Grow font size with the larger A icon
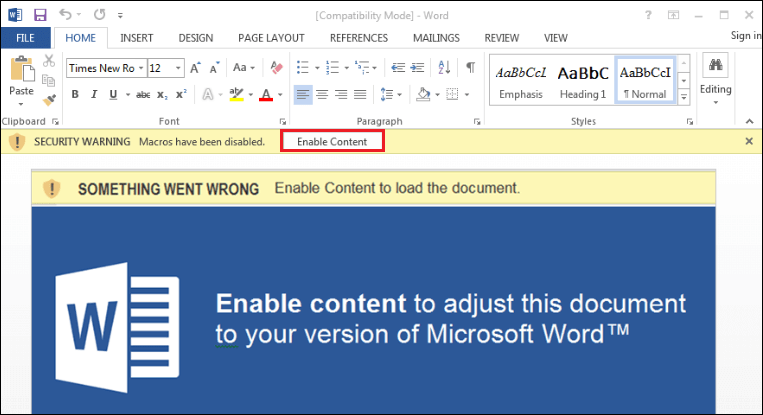This screenshot has height=415, width=763. pyautogui.click(x=195, y=68)
